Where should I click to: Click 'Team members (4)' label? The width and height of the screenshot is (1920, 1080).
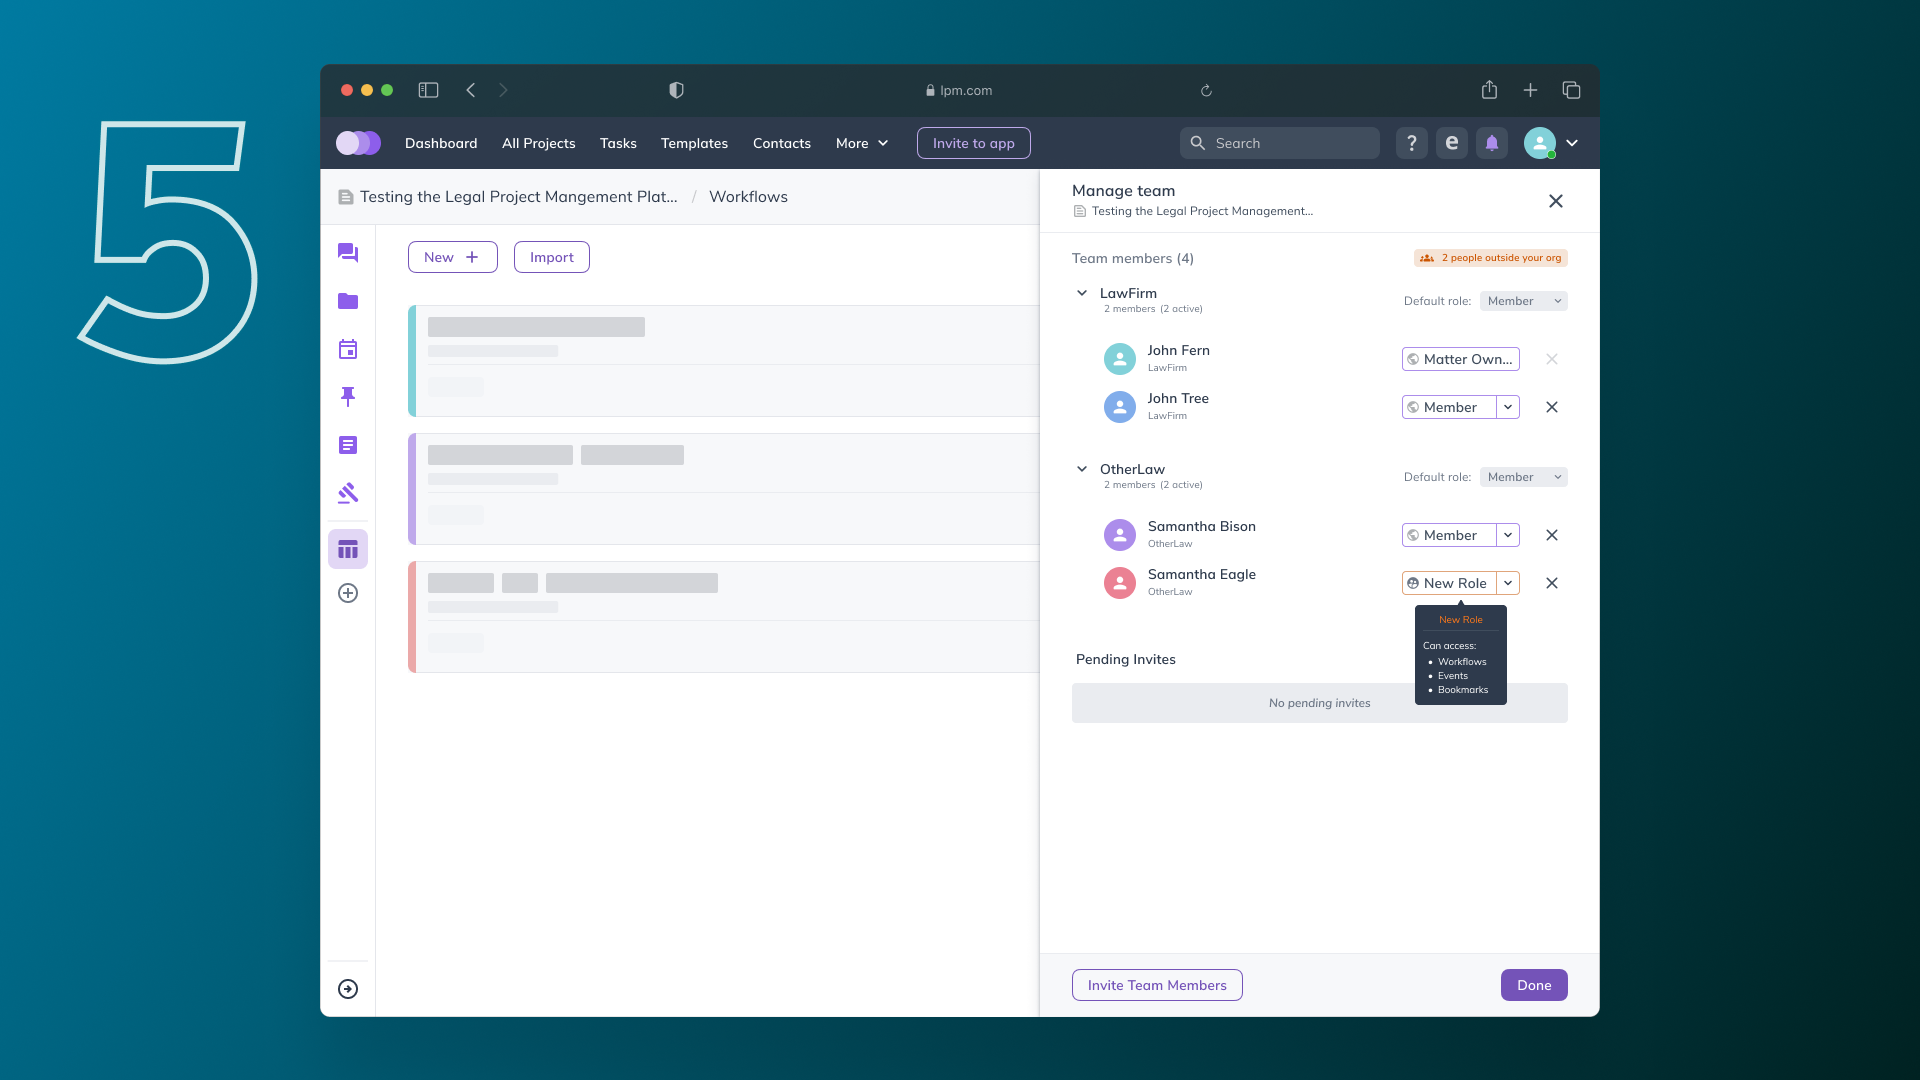pyautogui.click(x=1132, y=258)
